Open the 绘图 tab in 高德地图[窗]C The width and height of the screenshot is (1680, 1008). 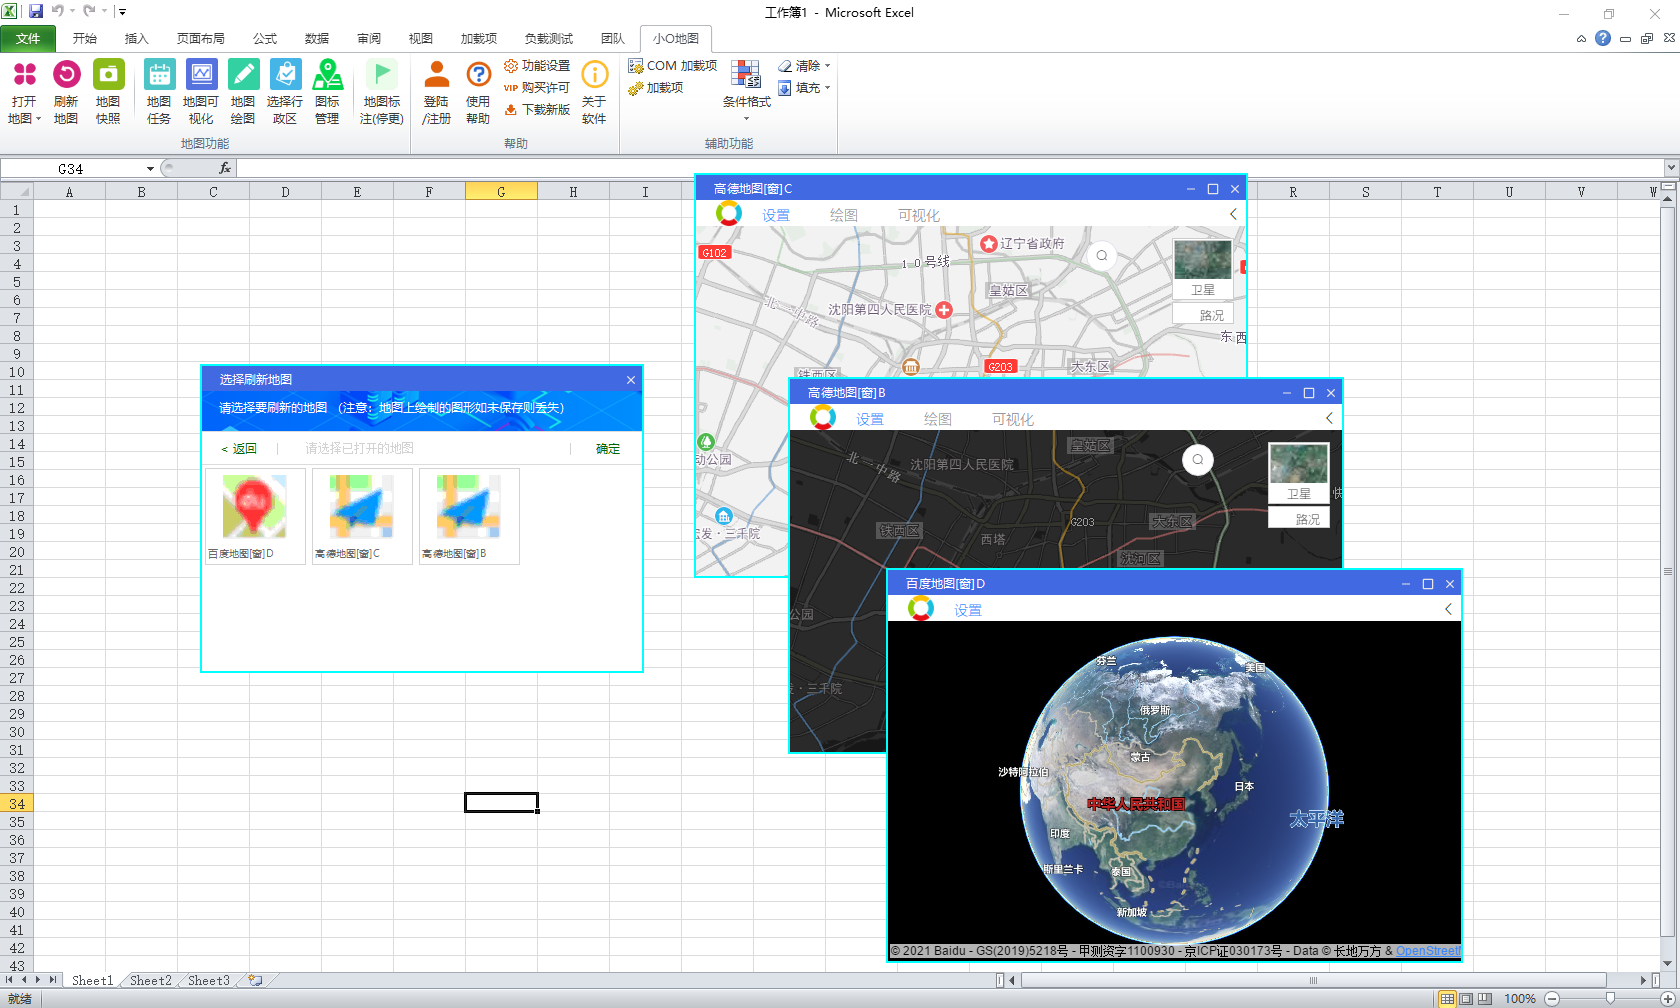(x=844, y=215)
